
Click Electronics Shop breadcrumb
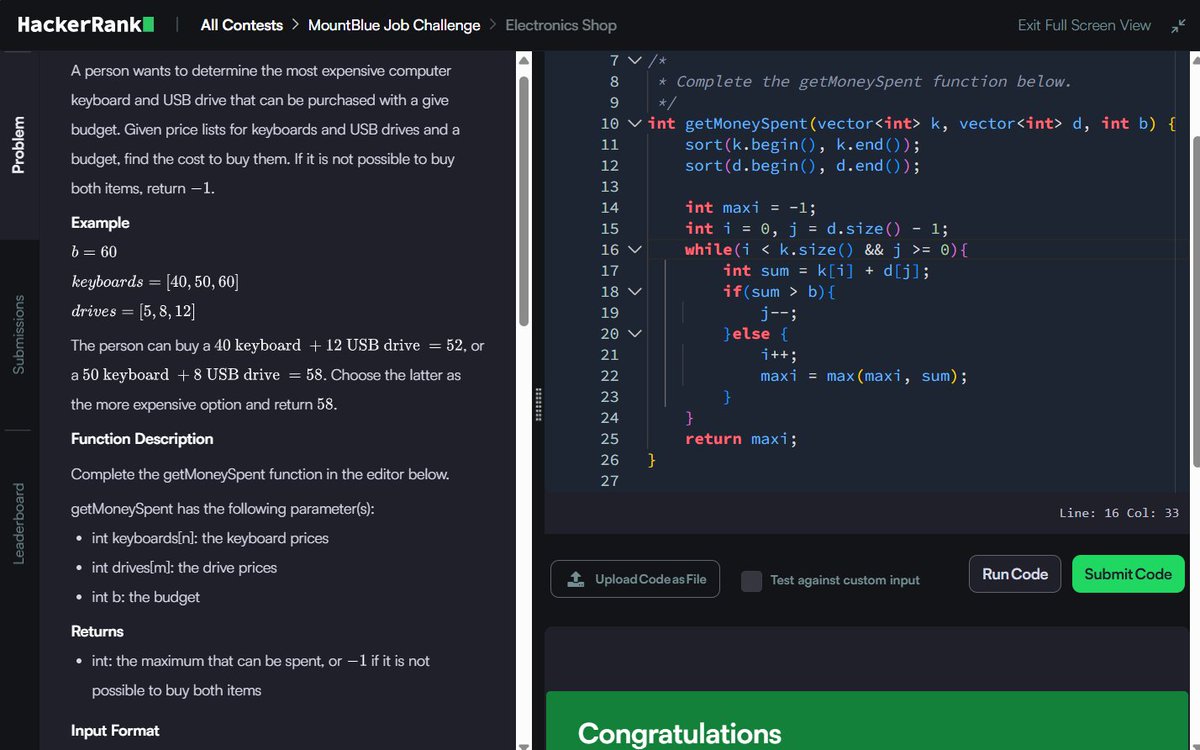[x=561, y=25]
